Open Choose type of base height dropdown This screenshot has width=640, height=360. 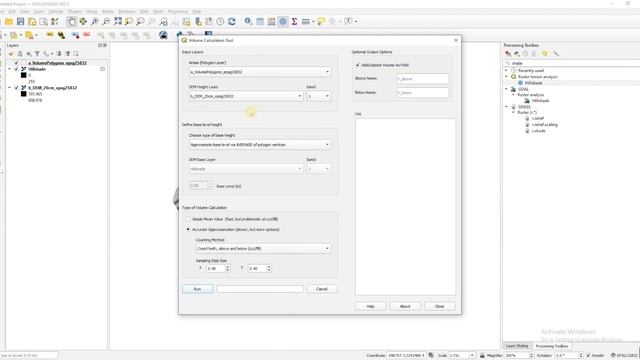(260, 144)
